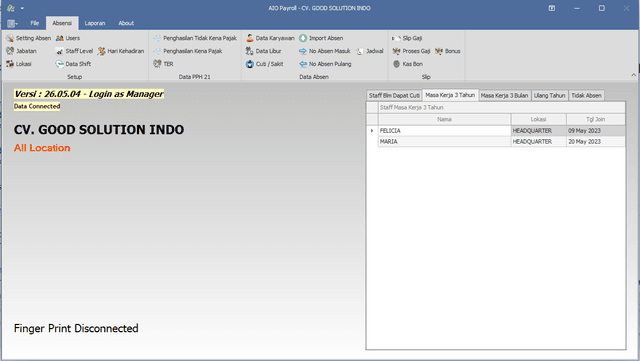Sort by the Lokasi column header
Viewport: 640px width, 361px height.
538,119
